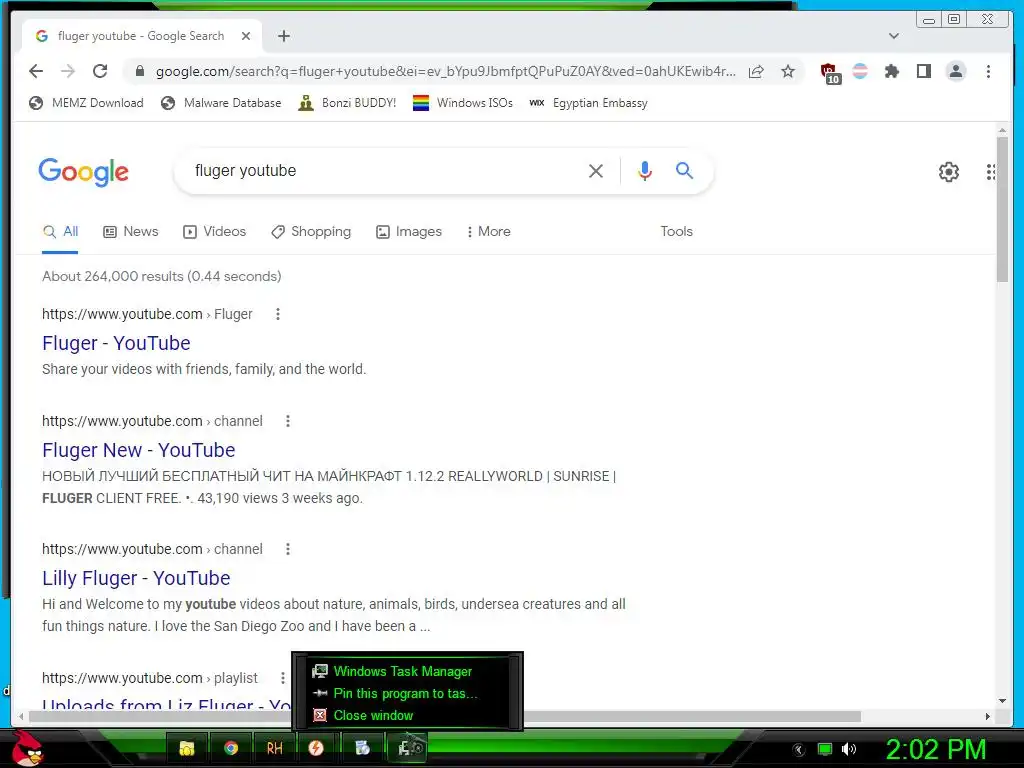This screenshot has width=1024, height=768.
Task: Switch to Images results
Action: (409, 232)
